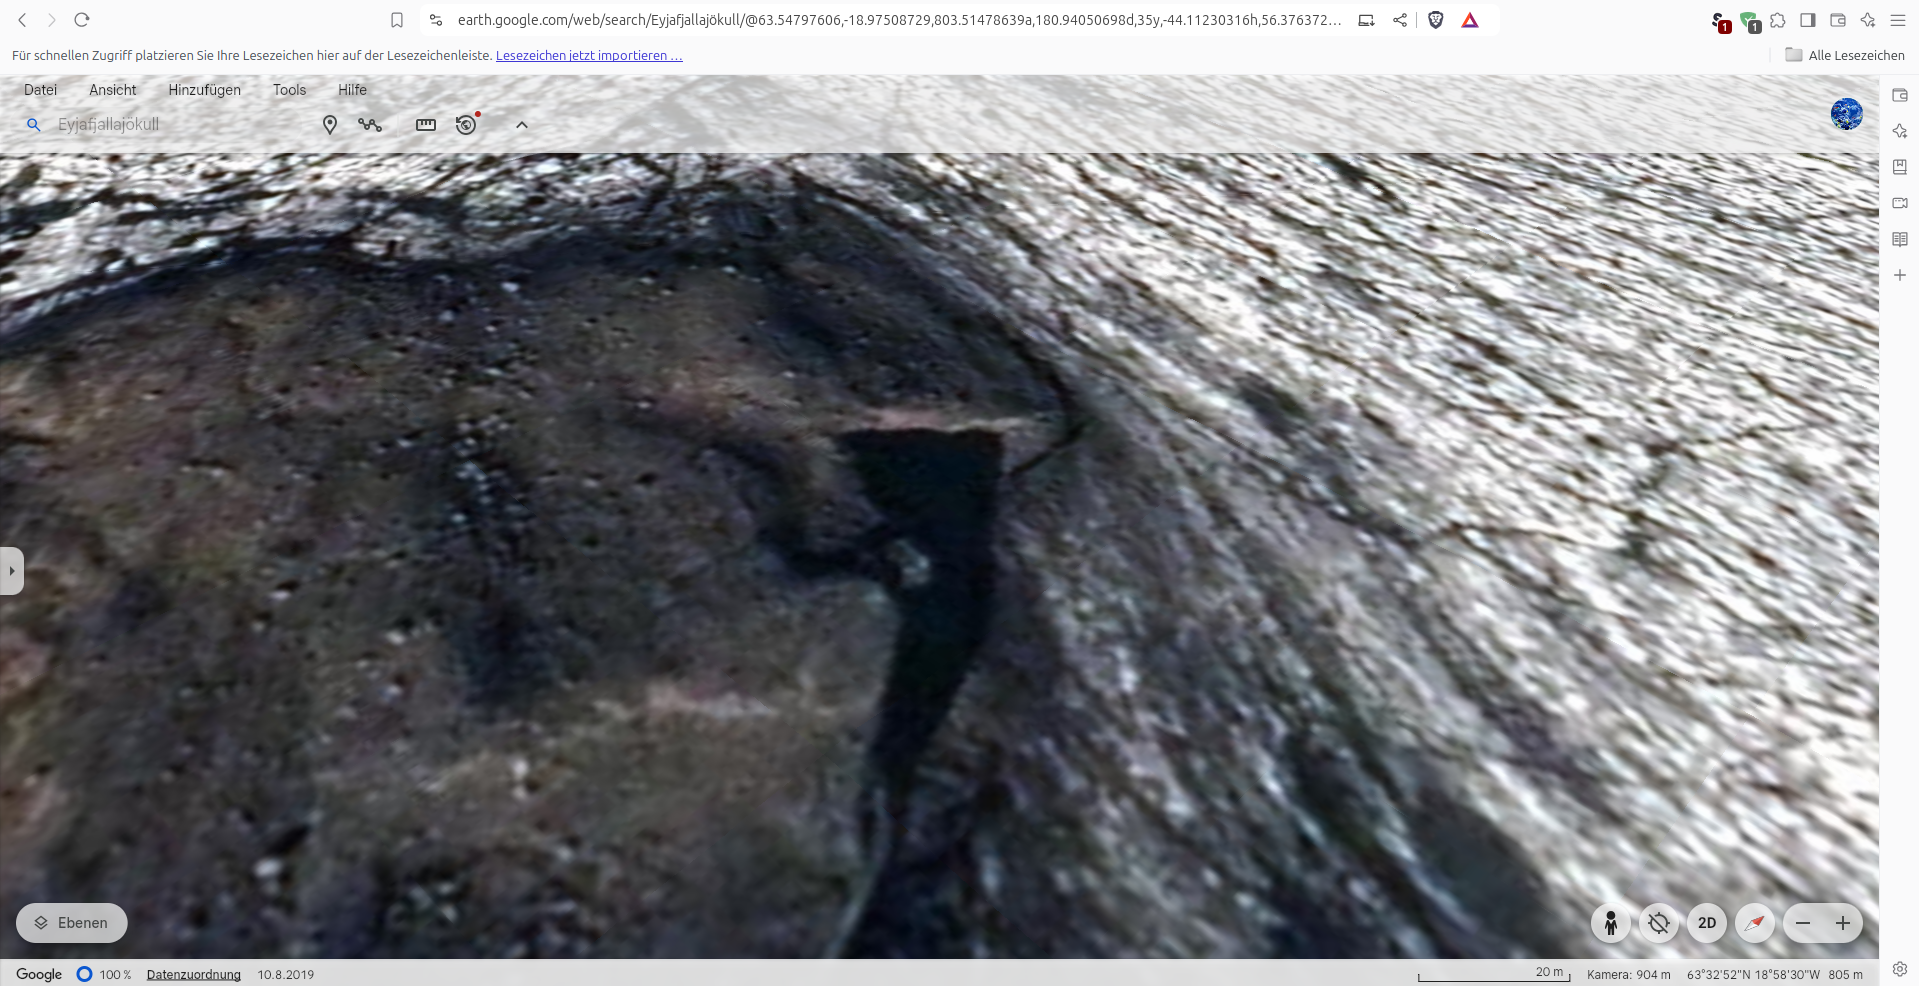Open the Hinzufügen menu
This screenshot has height=986, width=1919.
pos(205,90)
